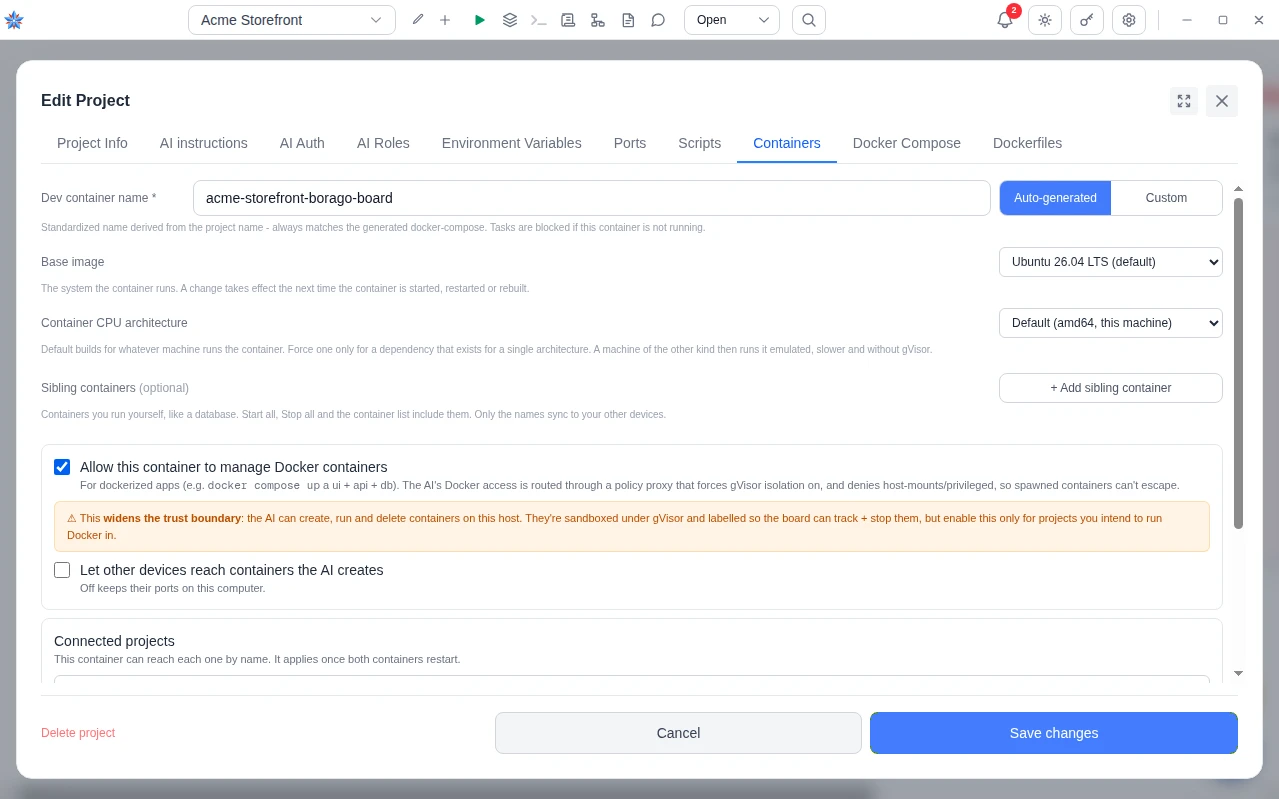Click the Dev container name input field
The width and height of the screenshot is (1279, 799).
(592, 198)
